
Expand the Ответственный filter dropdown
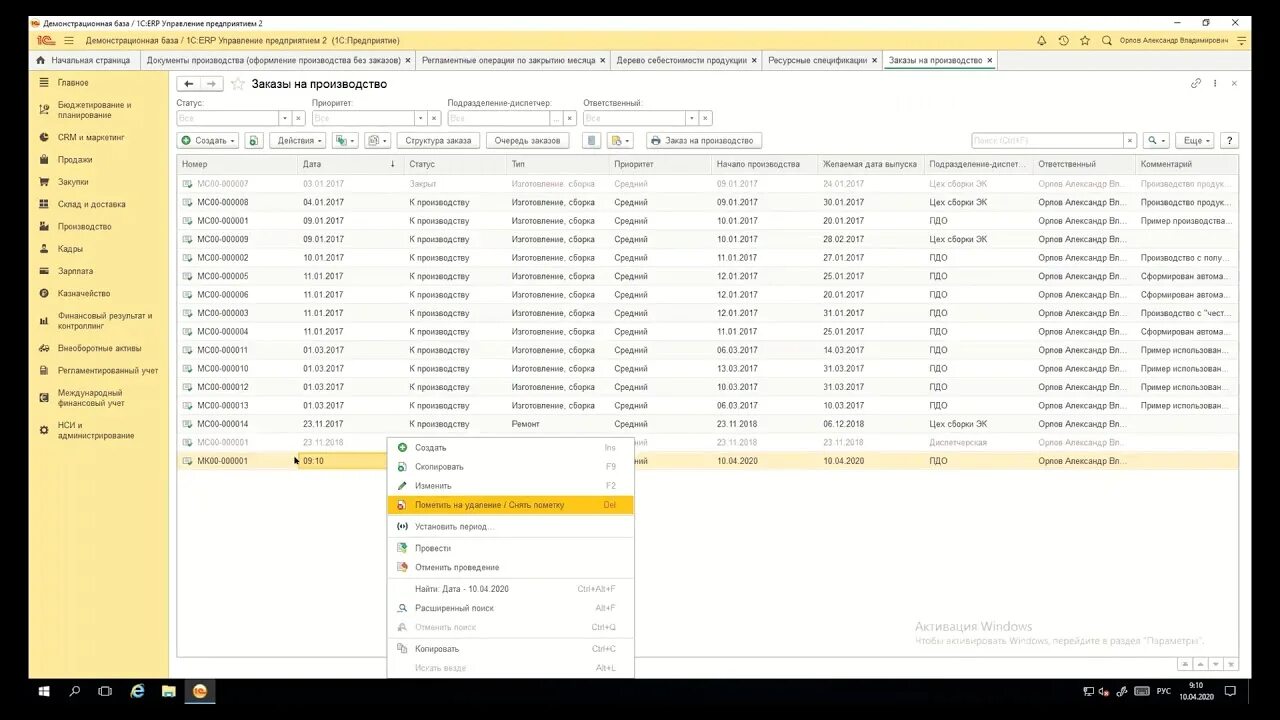(692, 118)
